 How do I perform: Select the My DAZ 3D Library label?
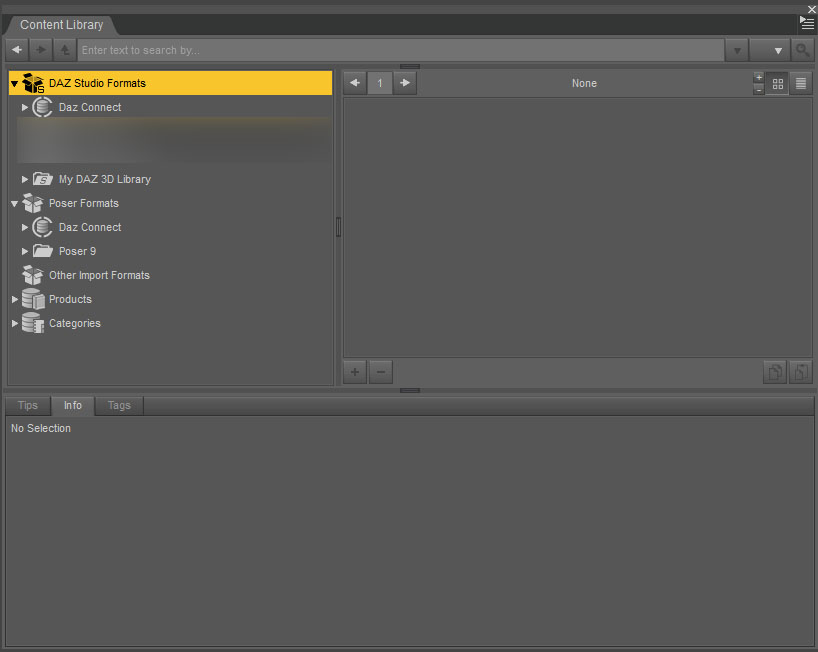coord(105,179)
